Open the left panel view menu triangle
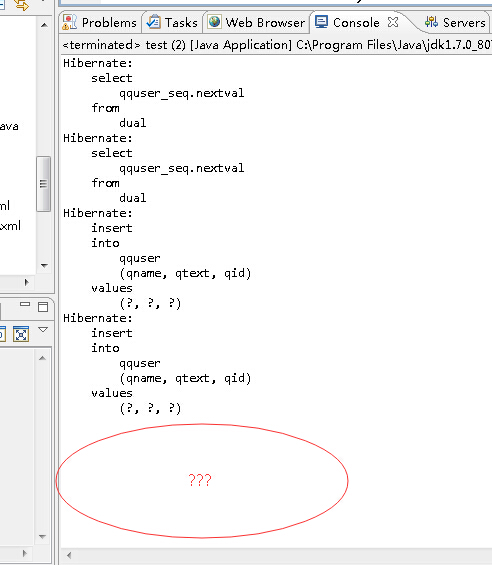The width and height of the screenshot is (492, 565). [x=43, y=330]
